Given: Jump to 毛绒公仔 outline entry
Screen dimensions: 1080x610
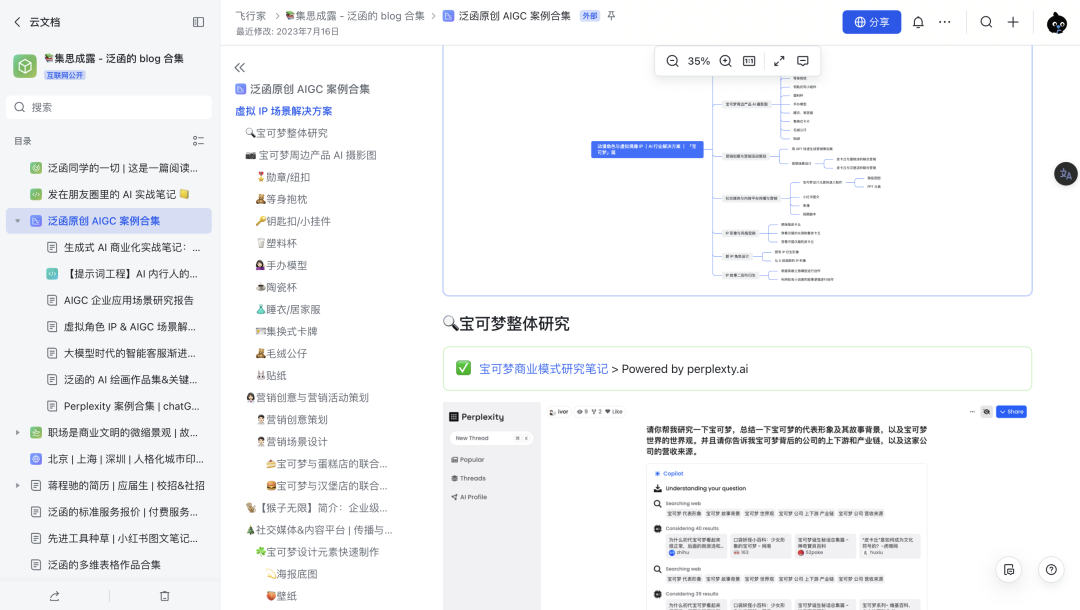Looking at the screenshot, I should 281,353.
